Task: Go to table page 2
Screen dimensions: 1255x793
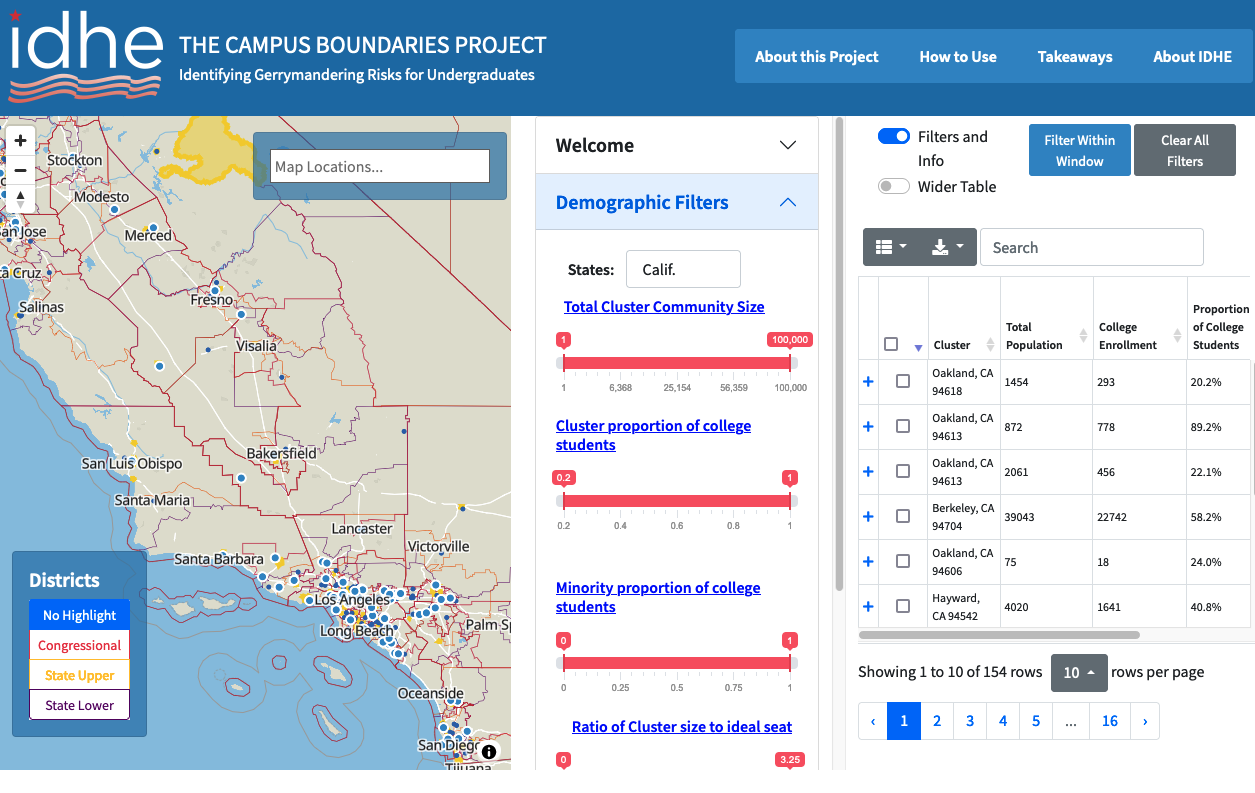Action: 937,721
